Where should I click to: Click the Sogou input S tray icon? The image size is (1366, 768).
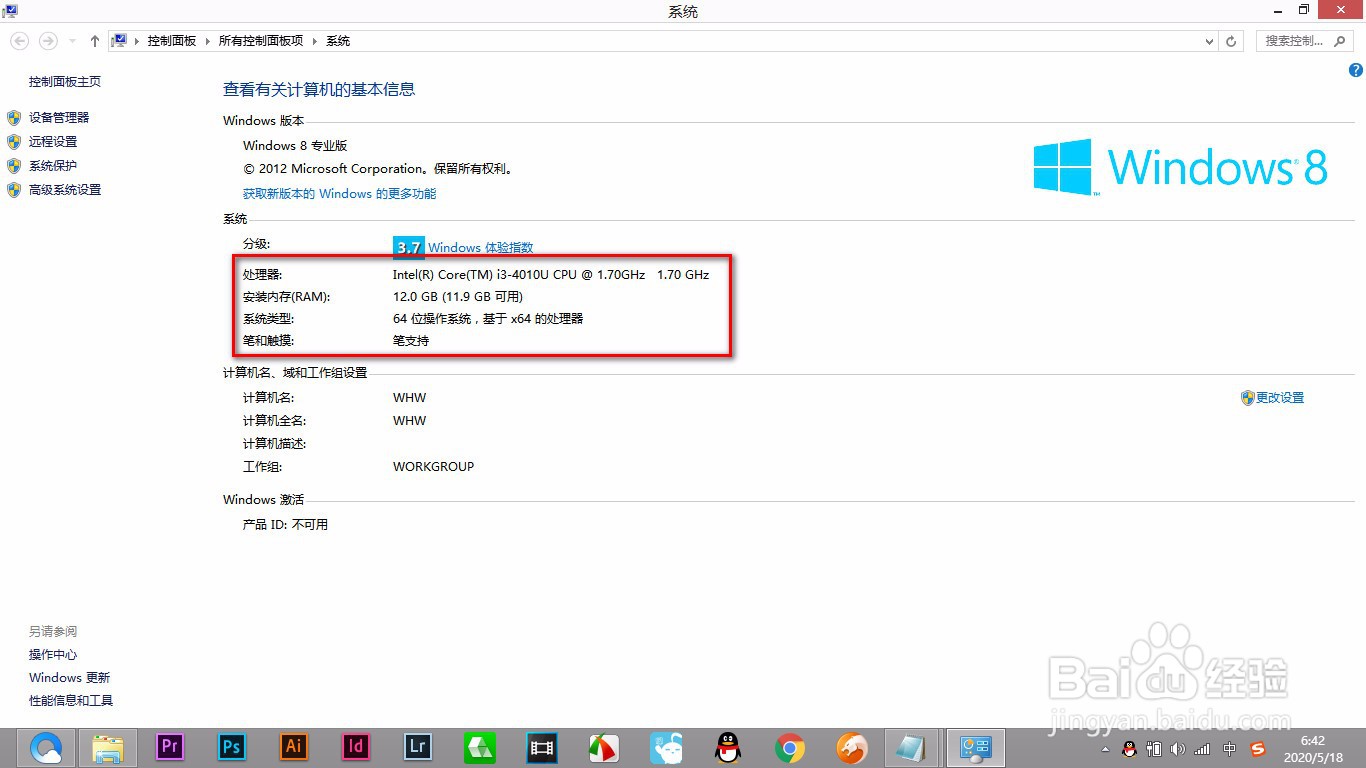(1258, 748)
